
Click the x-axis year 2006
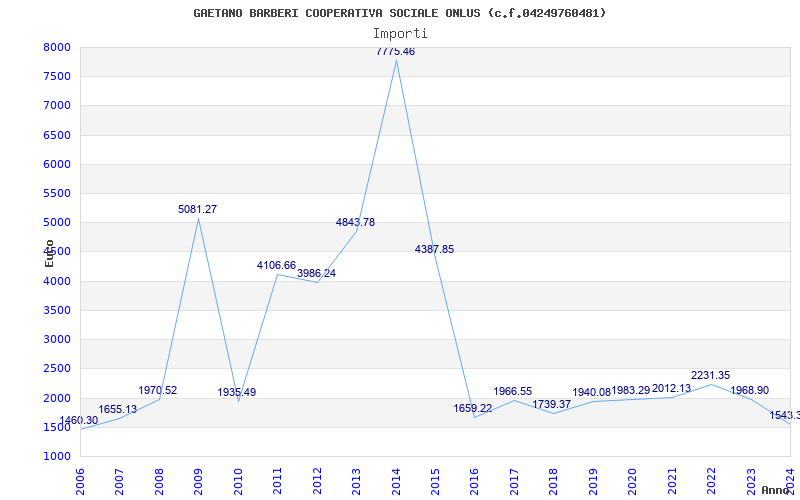point(80,482)
